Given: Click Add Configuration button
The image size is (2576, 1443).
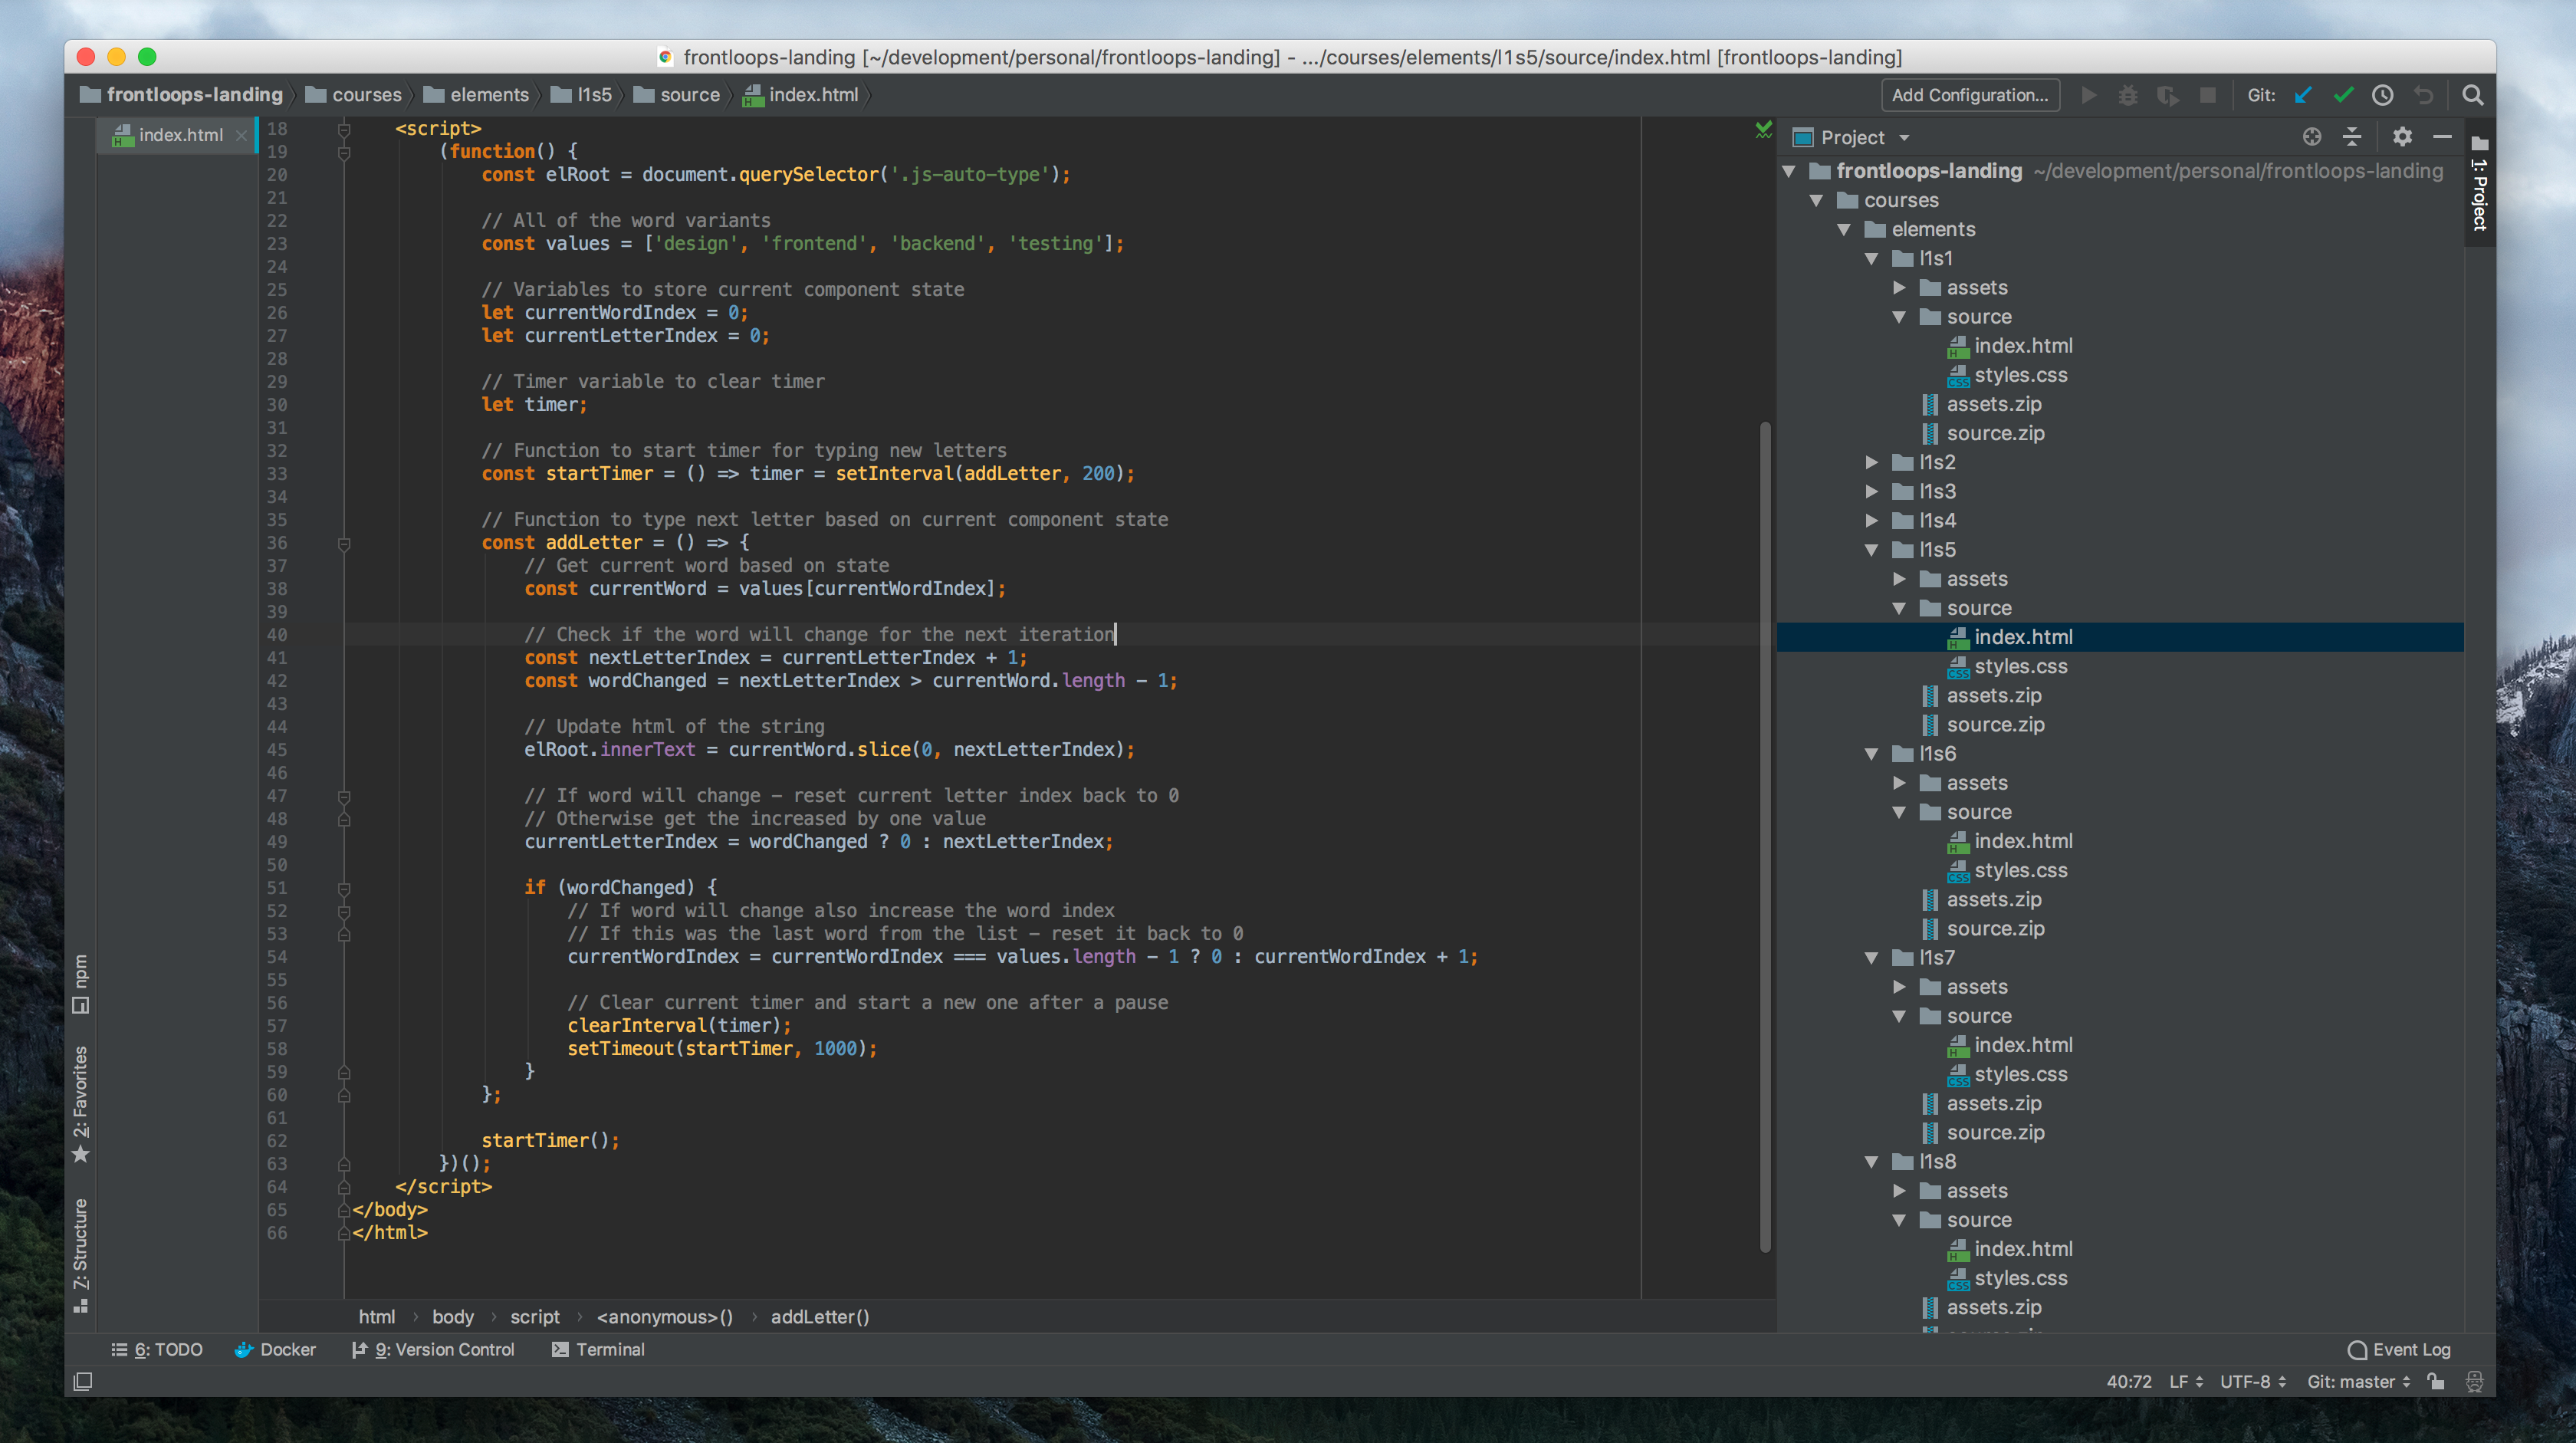Looking at the screenshot, I should [x=1969, y=95].
